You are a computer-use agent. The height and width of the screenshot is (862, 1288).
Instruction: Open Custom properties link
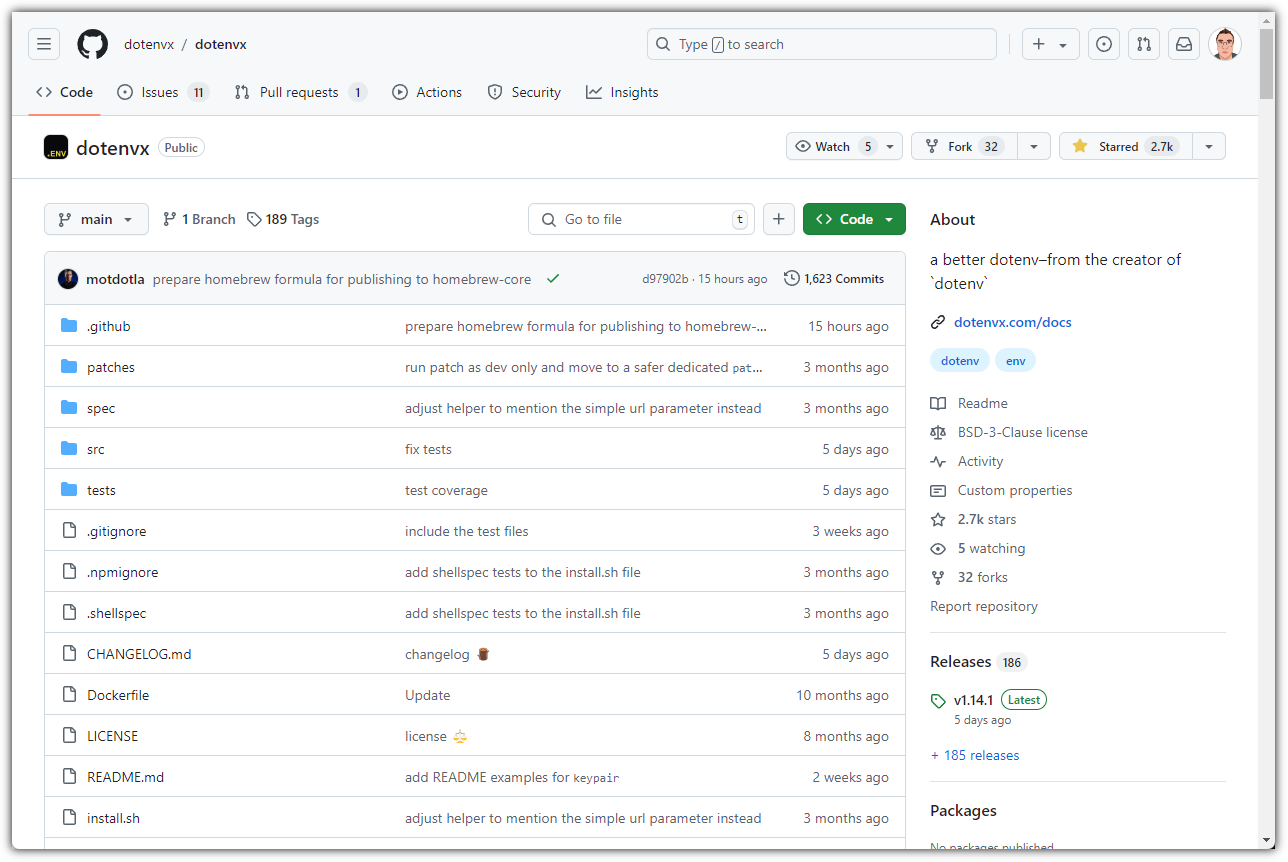click(x=1015, y=490)
